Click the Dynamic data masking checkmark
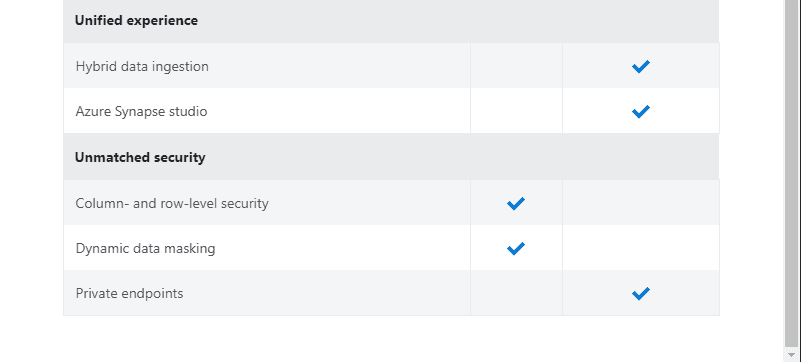The image size is (801, 362). pos(516,248)
